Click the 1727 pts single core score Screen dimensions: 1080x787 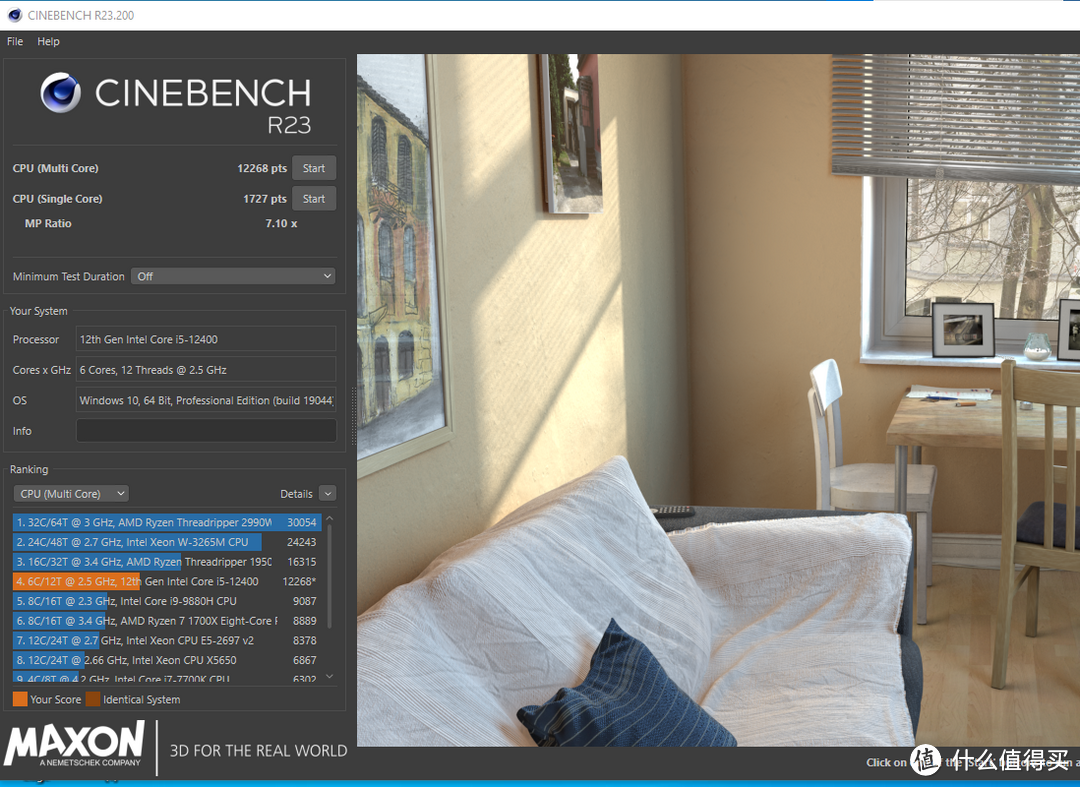[264, 198]
